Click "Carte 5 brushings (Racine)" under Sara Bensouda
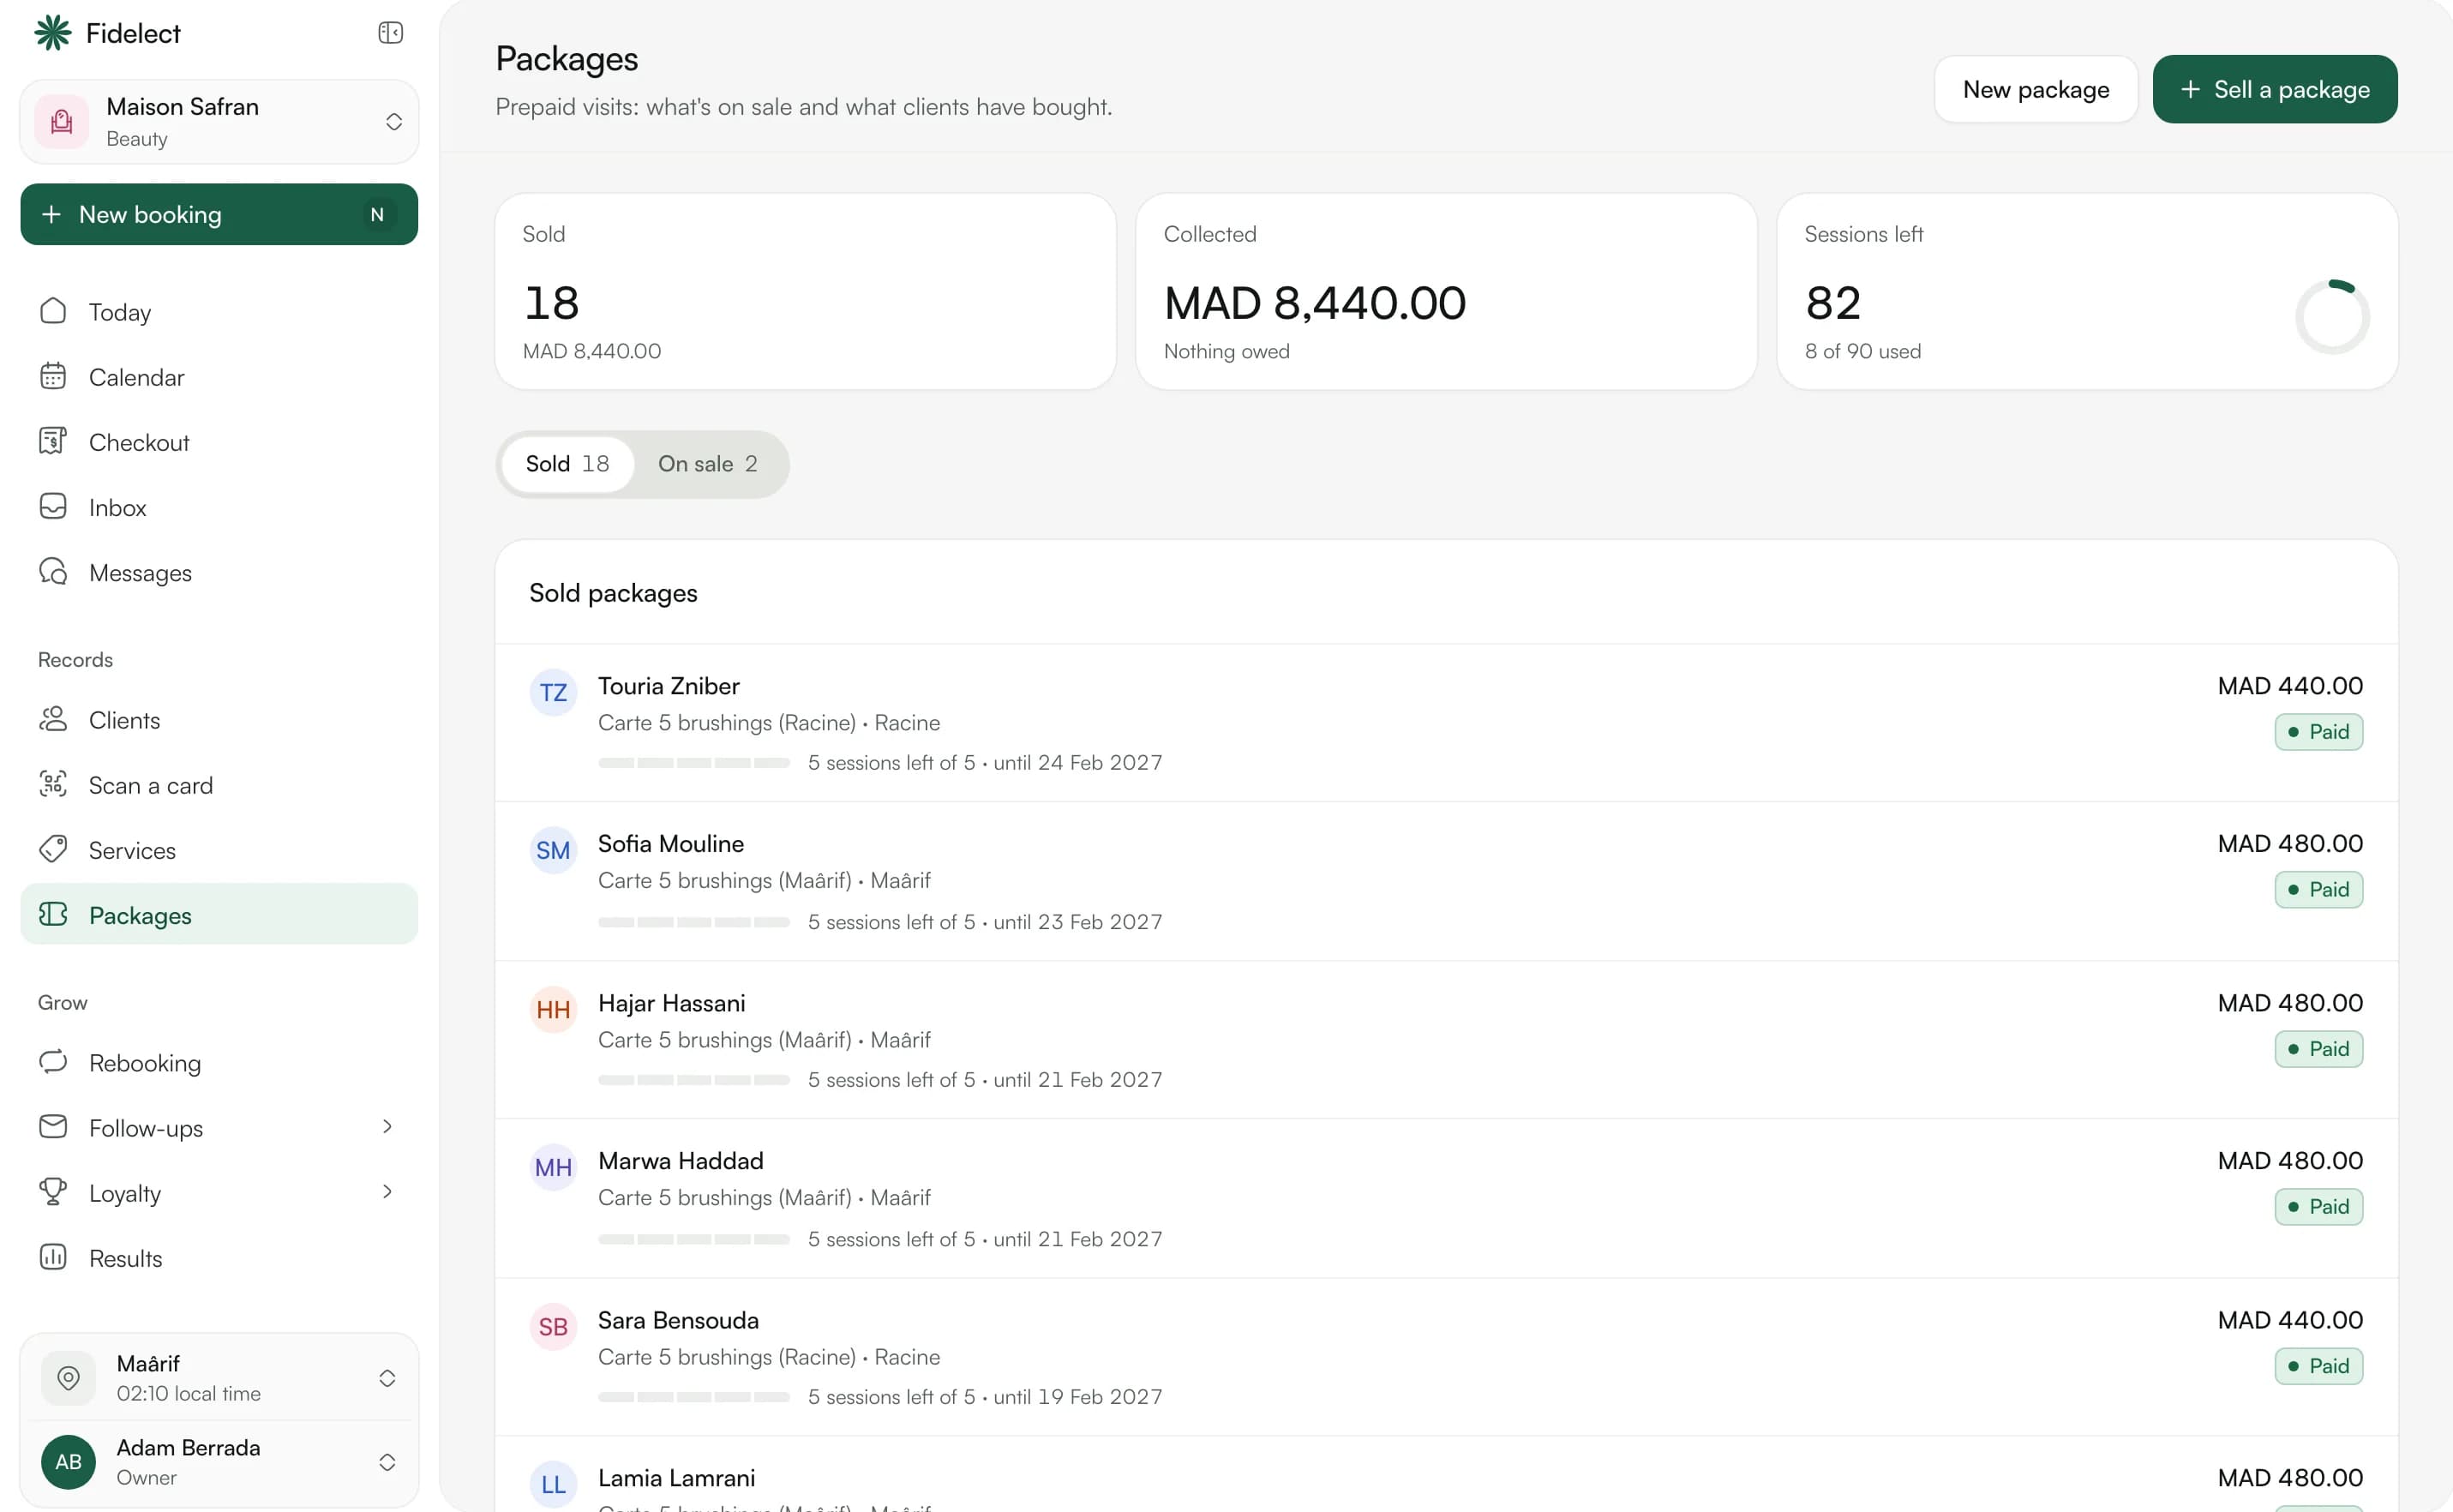Viewport: 2453px width, 1512px height. (727, 1357)
